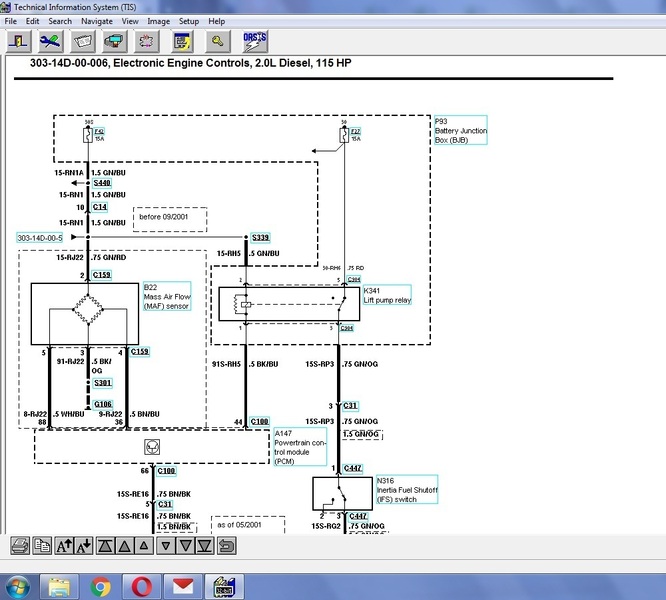Image resolution: width=666 pixels, height=600 pixels.
Task: Click the yellow key icon in toolbar
Action: click(216, 41)
